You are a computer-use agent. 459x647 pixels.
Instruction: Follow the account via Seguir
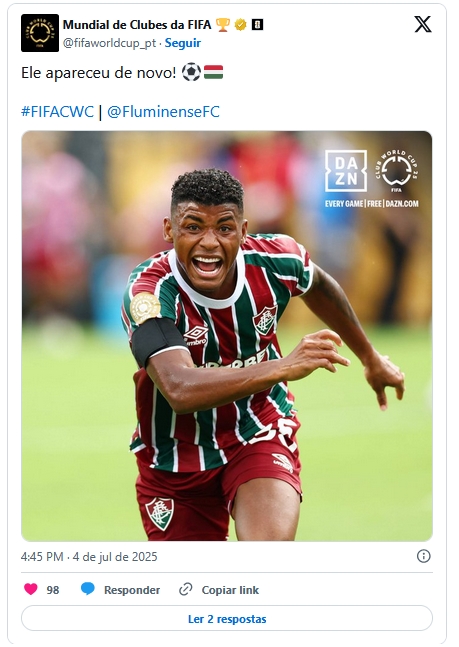click(x=183, y=43)
